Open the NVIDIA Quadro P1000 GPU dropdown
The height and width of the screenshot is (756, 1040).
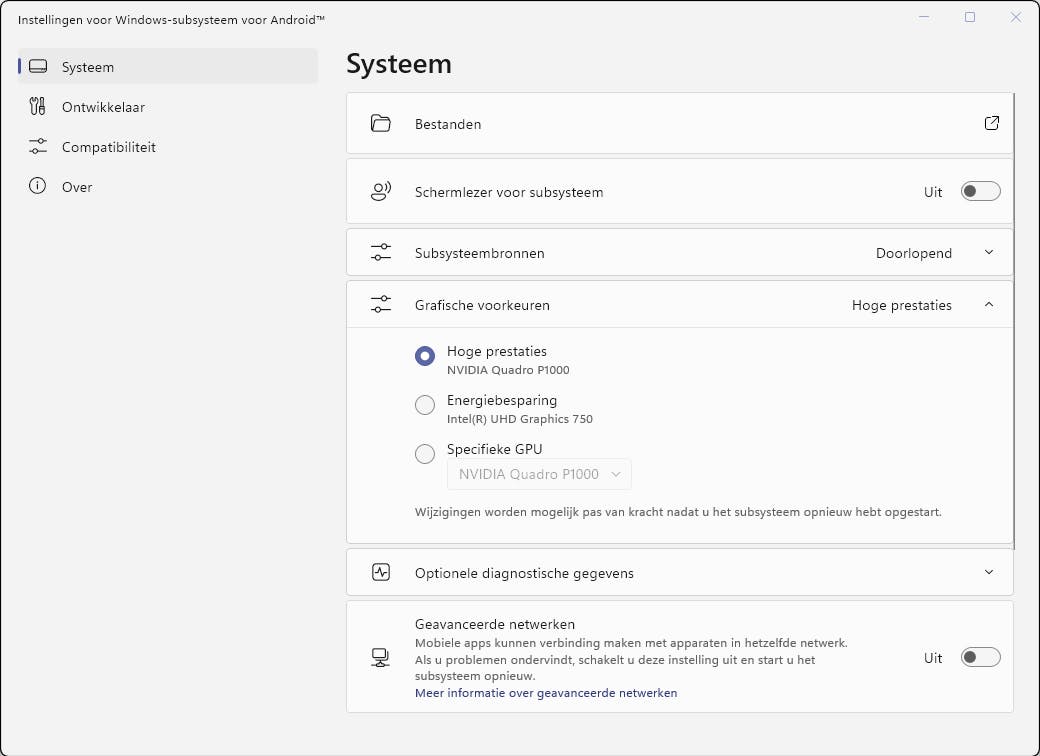(x=540, y=474)
